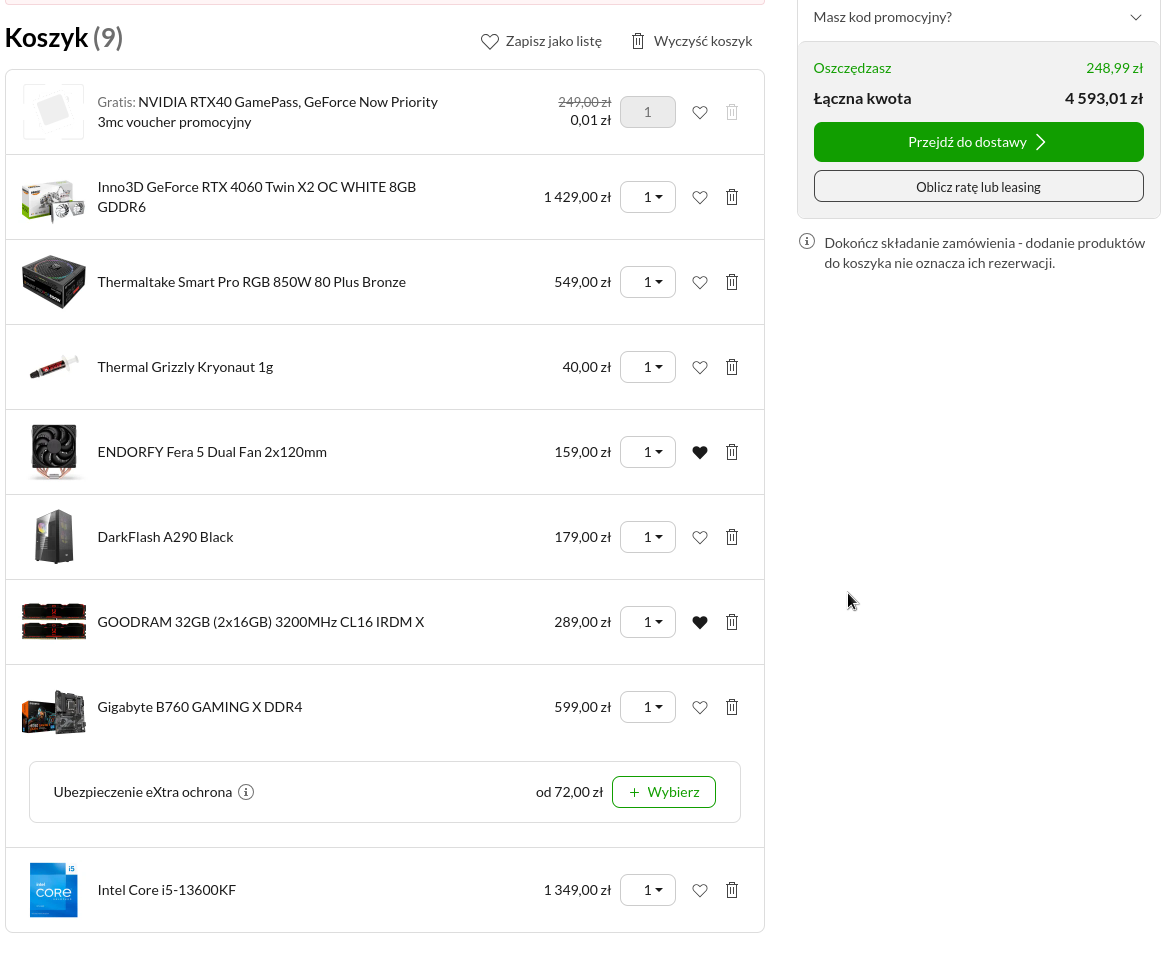The width and height of the screenshot is (1172, 969).
Task: Trash the GOODRAM 32GB IRDM X item
Action: click(732, 622)
